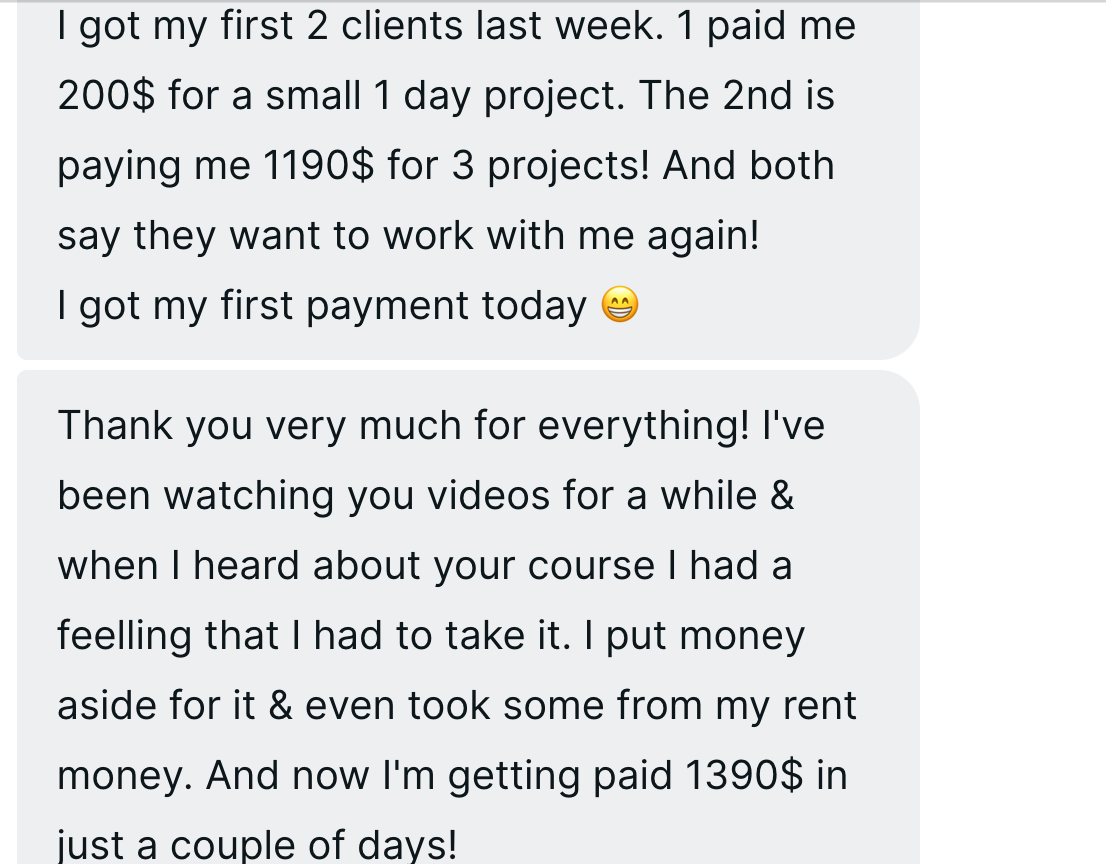Click the phrase 'just a couple of days!'

[256, 845]
